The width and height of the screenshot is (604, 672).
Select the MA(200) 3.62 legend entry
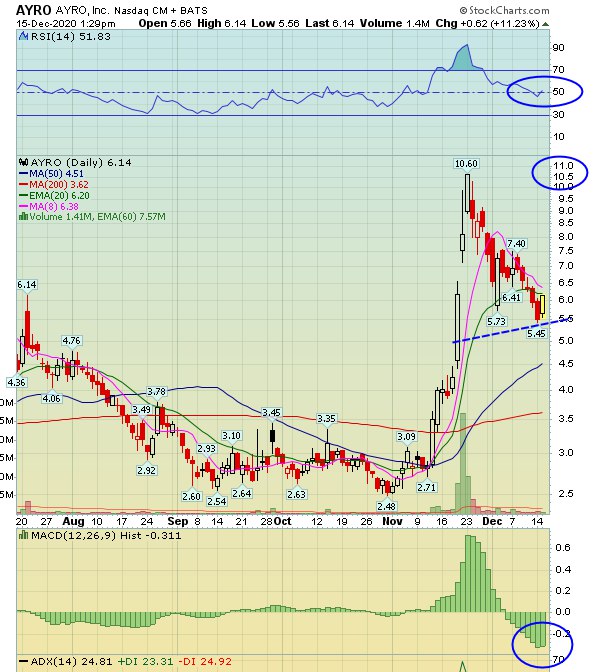coord(54,185)
